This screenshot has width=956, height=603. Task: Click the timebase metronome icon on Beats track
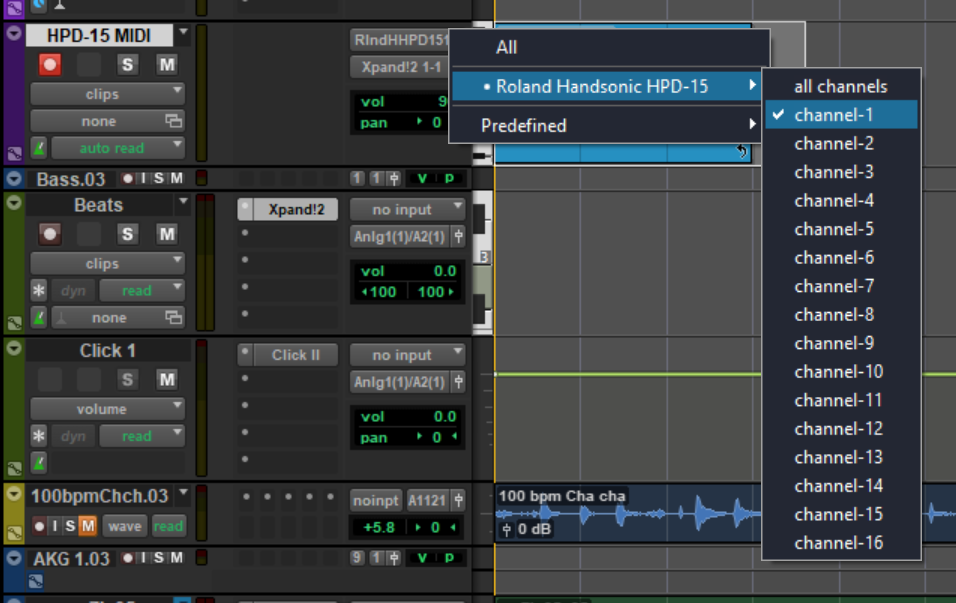(x=38, y=318)
